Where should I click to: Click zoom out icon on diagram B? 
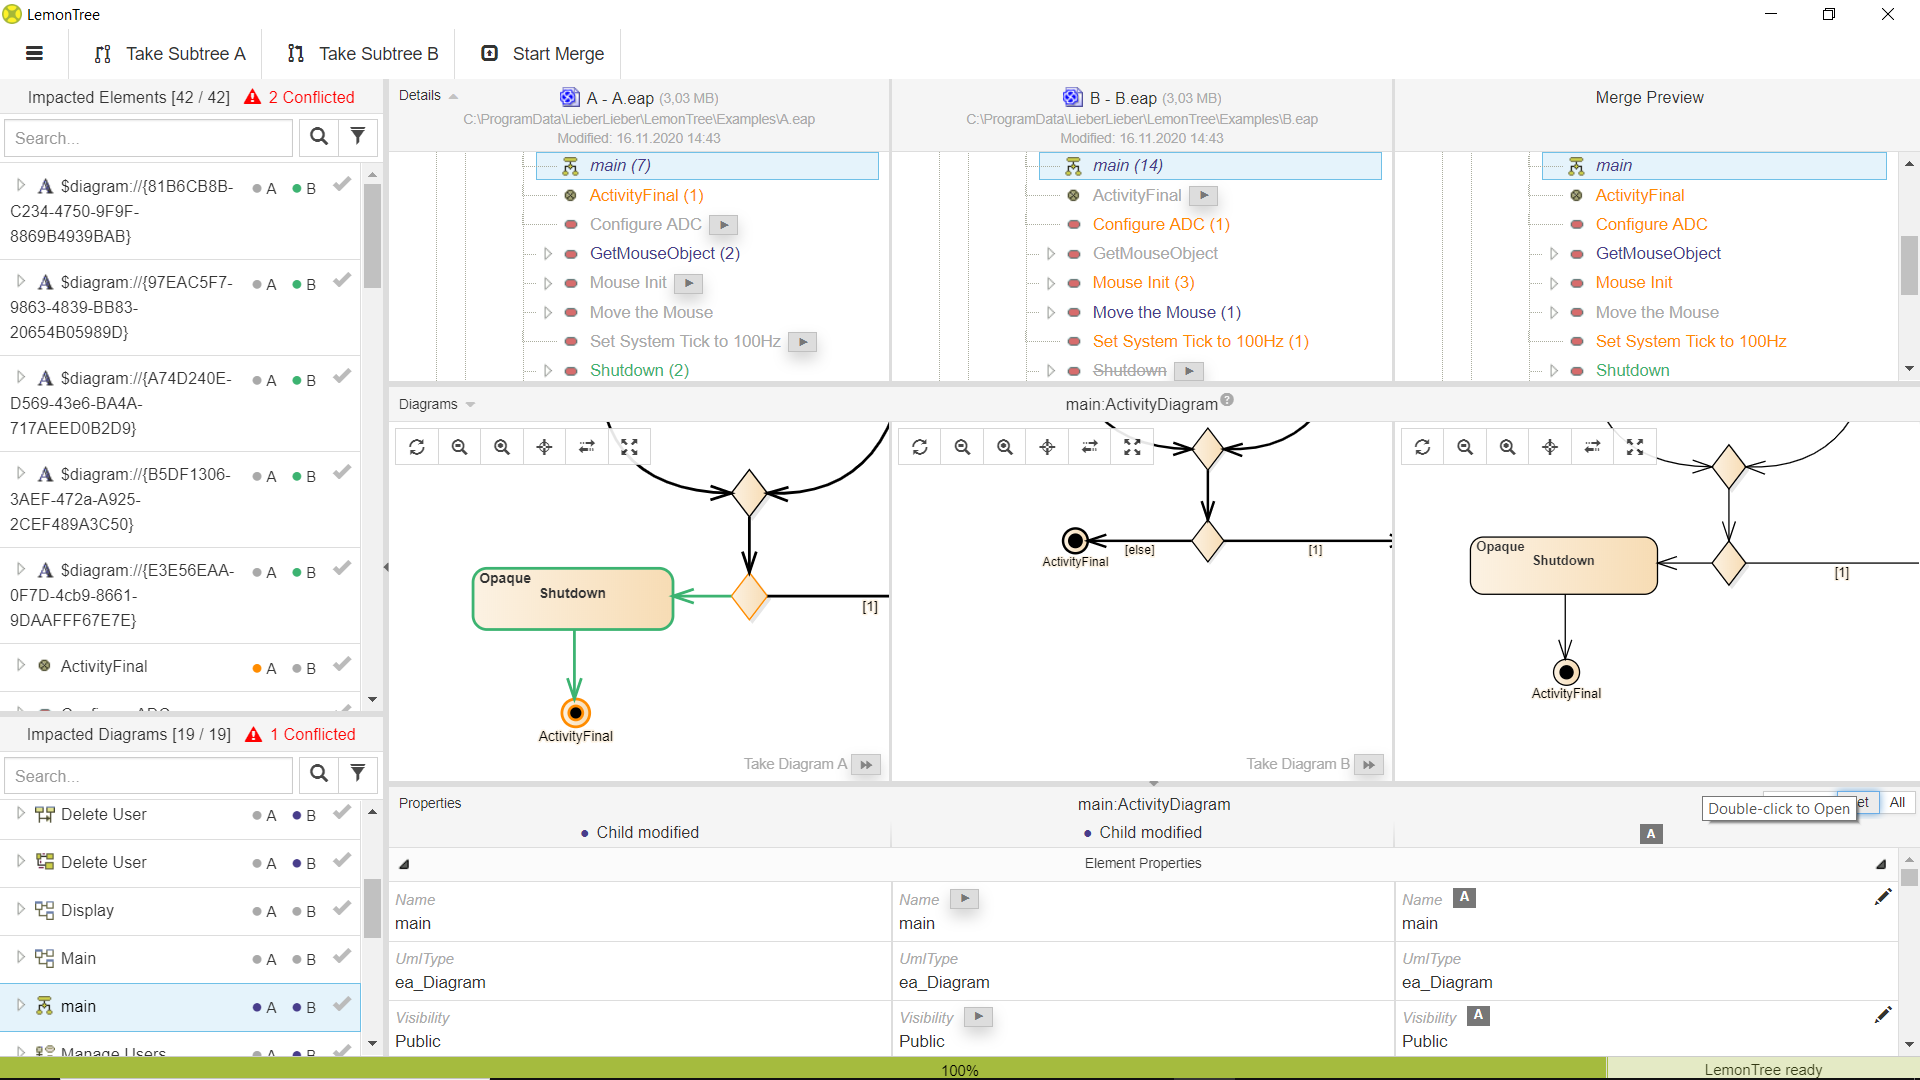pos(963,446)
